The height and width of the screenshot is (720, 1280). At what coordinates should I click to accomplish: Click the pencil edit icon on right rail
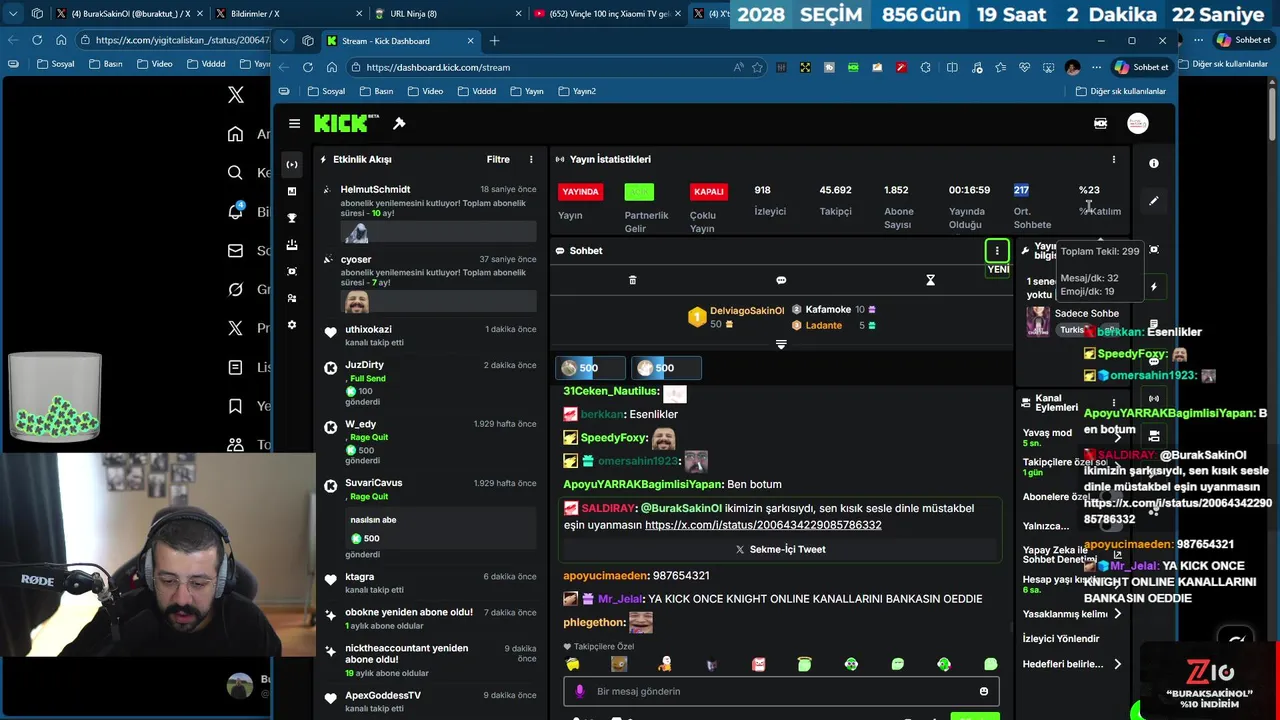(x=1154, y=201)
